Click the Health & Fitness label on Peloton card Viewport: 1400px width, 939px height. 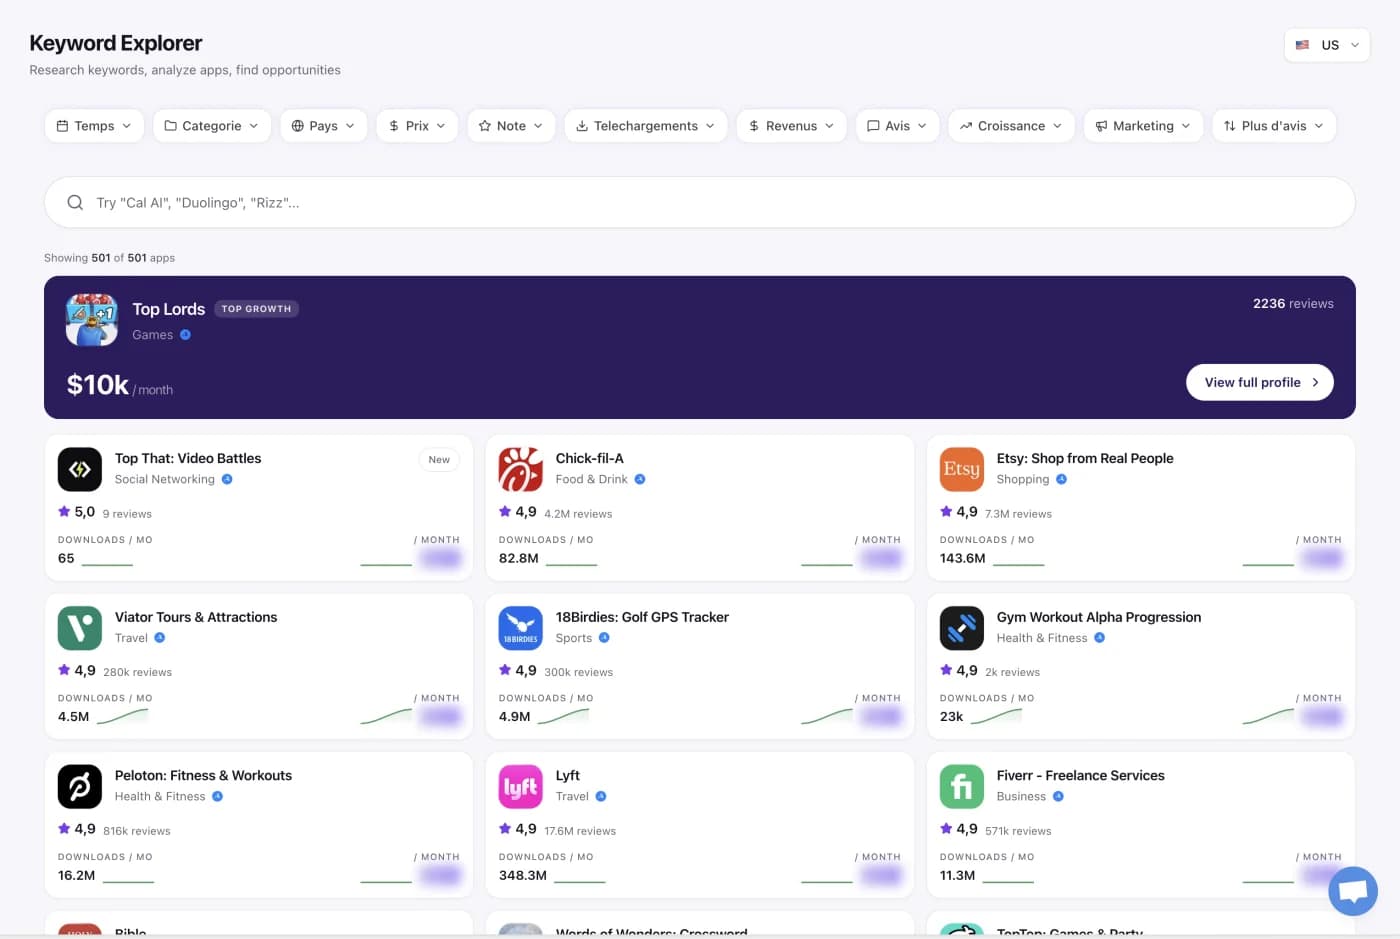coord(160,797)
